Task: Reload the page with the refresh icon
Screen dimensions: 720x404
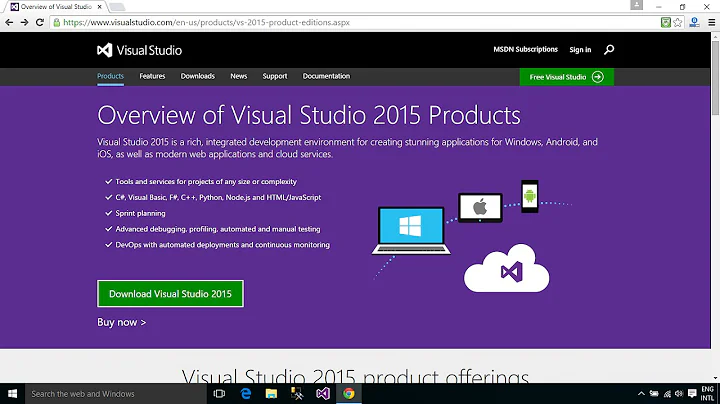Action: coord(40,22)
